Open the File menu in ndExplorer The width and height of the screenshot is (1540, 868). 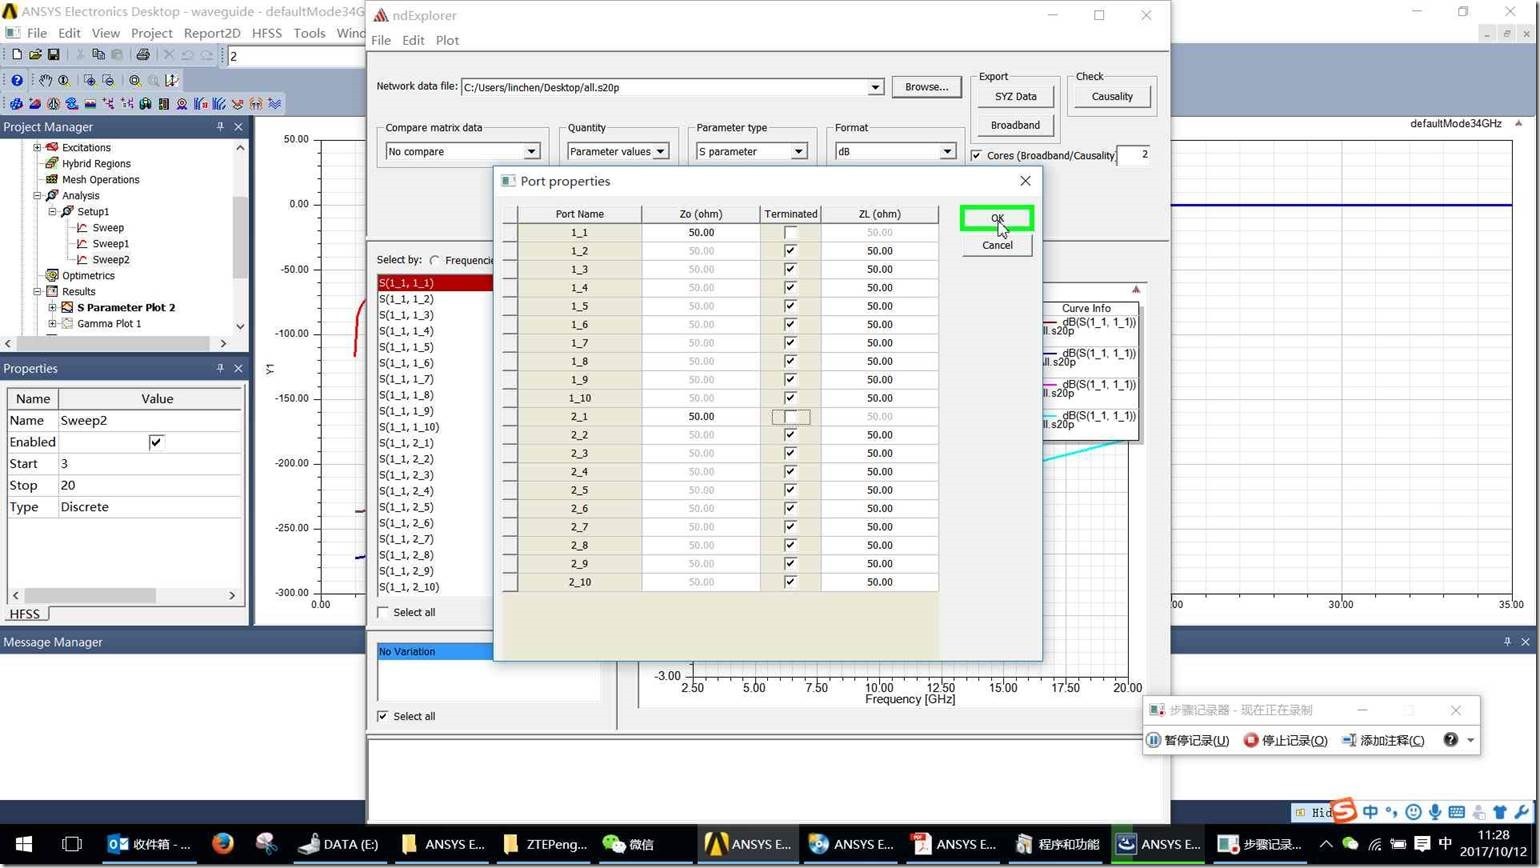(x=381, y=40)
